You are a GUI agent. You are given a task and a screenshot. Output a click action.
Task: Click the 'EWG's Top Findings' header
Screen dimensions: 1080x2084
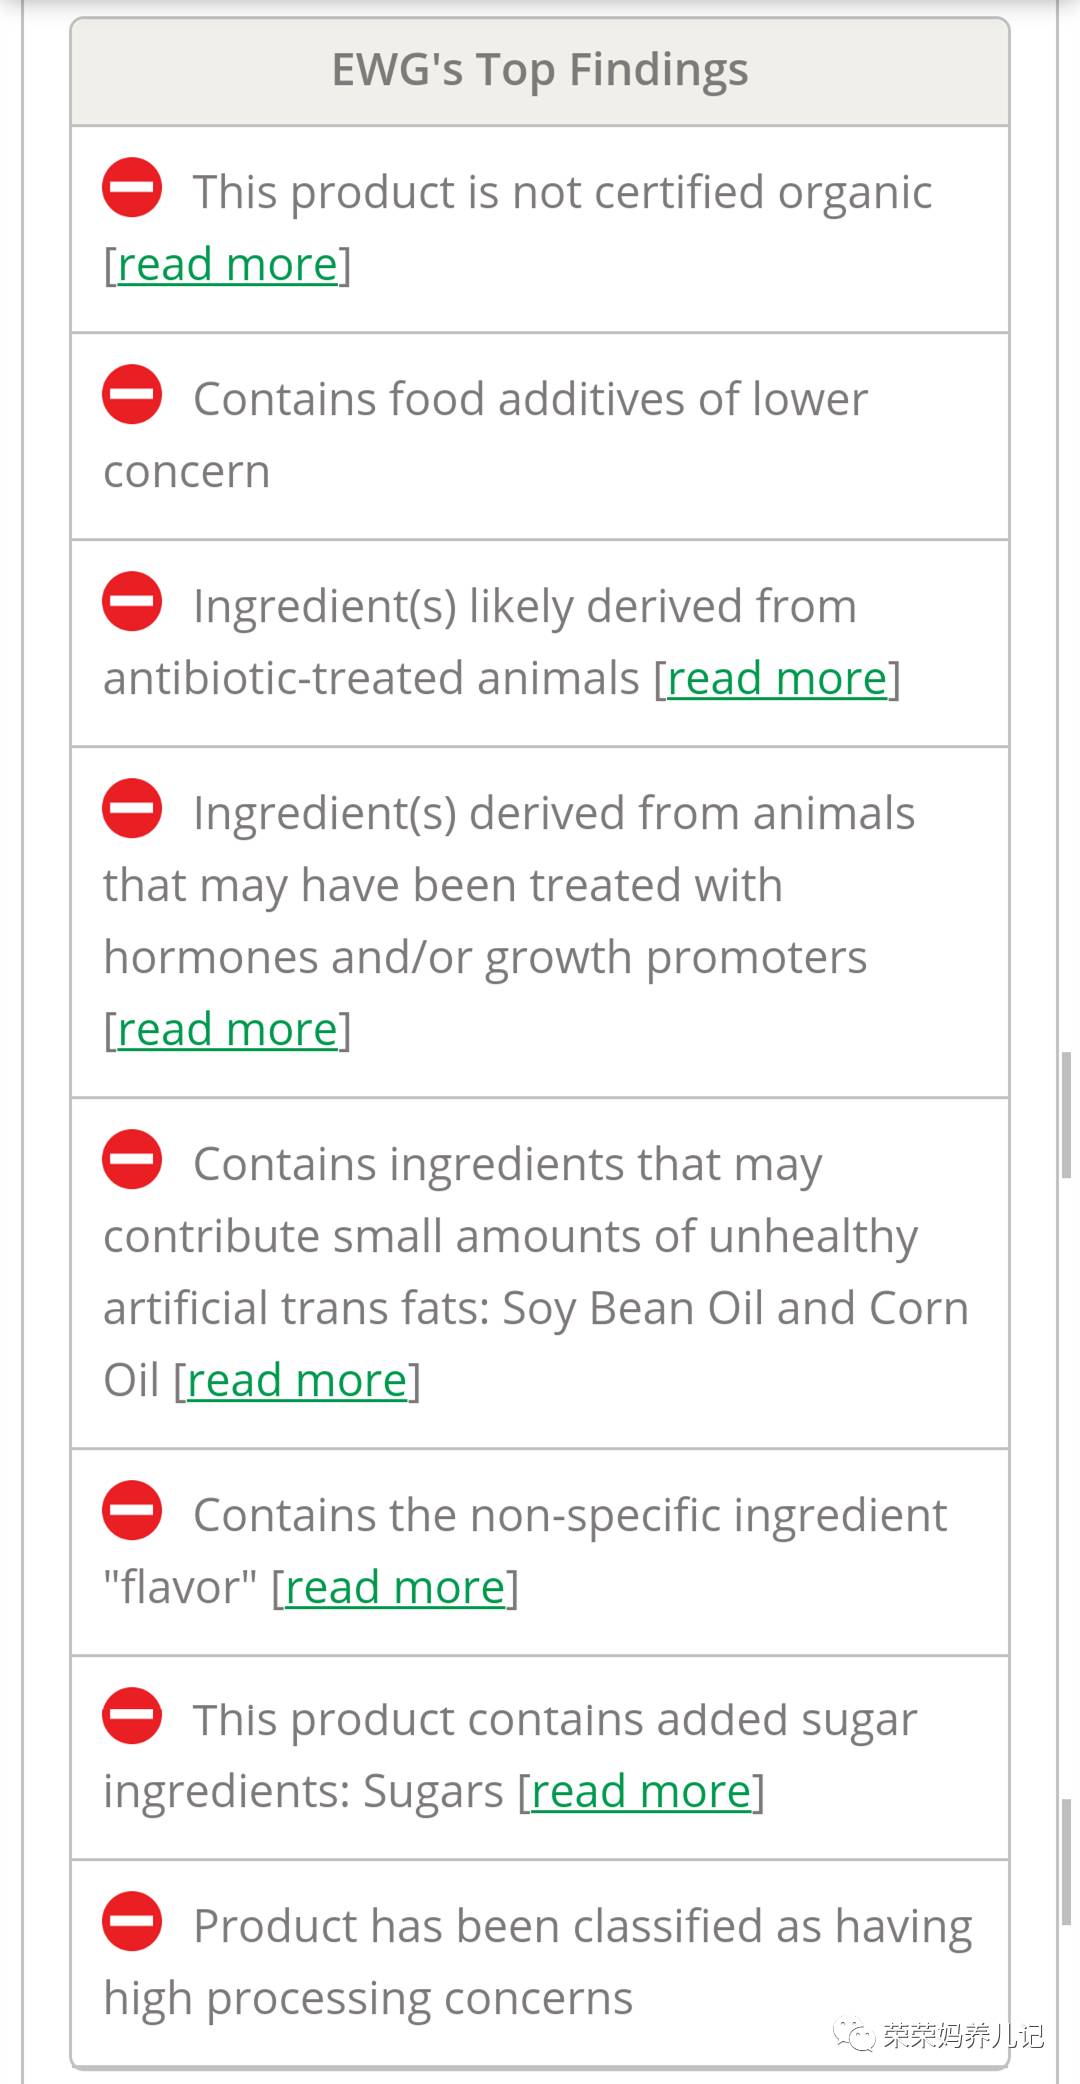pyautogui.click(x=540, y=71)
